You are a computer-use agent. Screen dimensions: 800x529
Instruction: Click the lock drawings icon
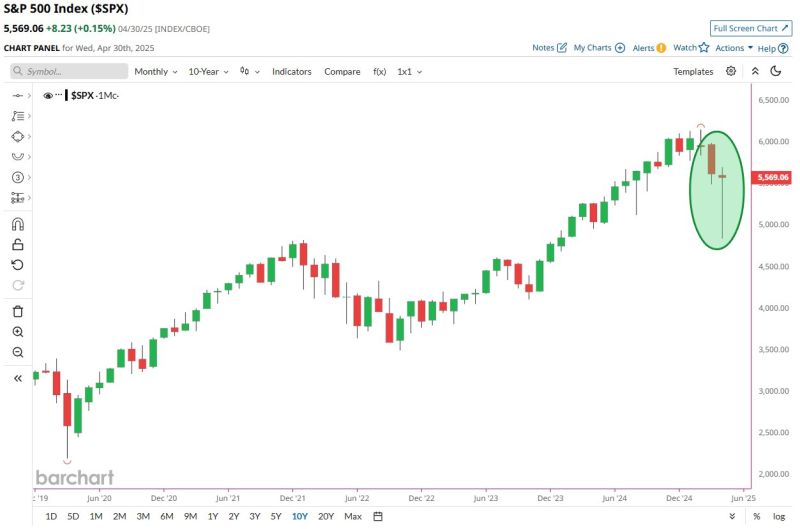pos(17,244)
